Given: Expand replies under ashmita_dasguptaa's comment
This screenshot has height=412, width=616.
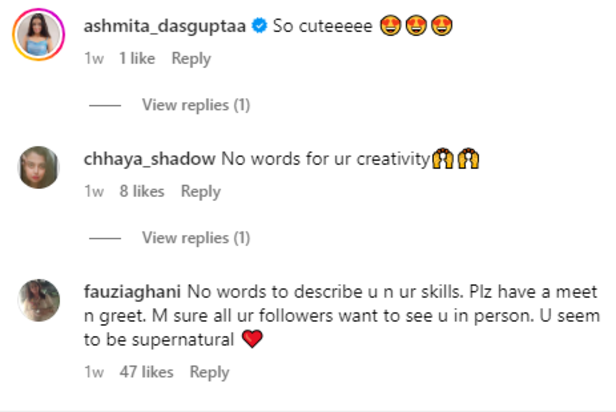Looking at the screenshot, I should pos(196,105).
